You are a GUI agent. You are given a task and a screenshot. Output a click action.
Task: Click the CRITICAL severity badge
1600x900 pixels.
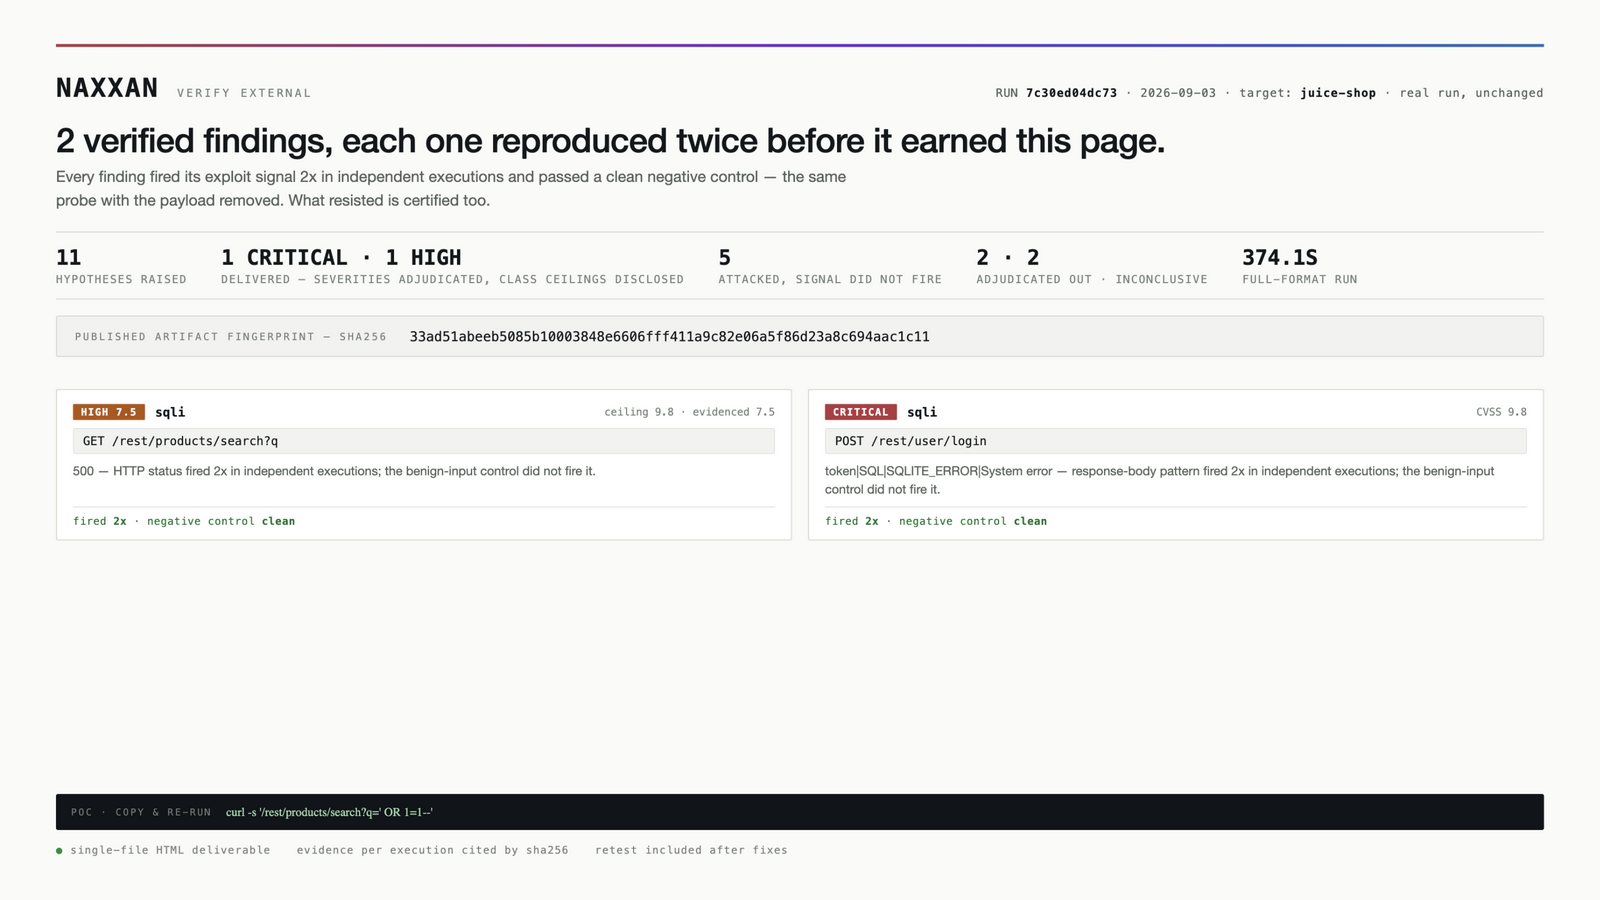coord(861,412)
